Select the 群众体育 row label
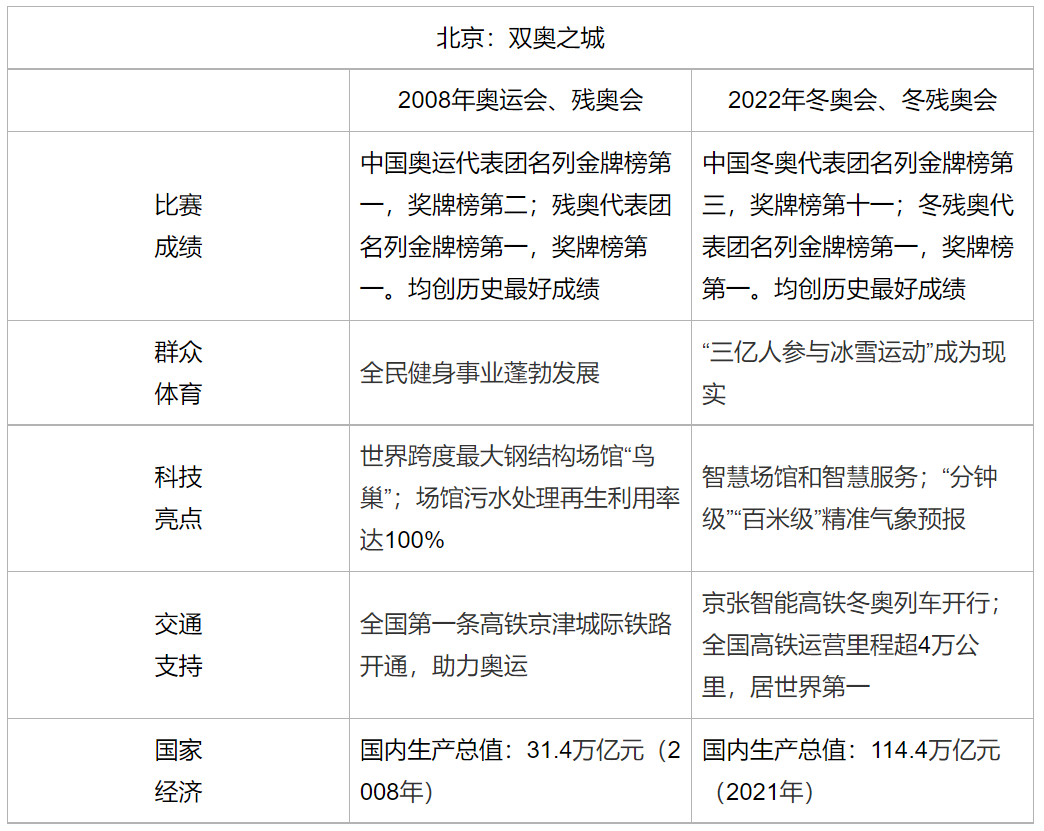Screen dimensions: 1044x831 click(x=178, y=373)
